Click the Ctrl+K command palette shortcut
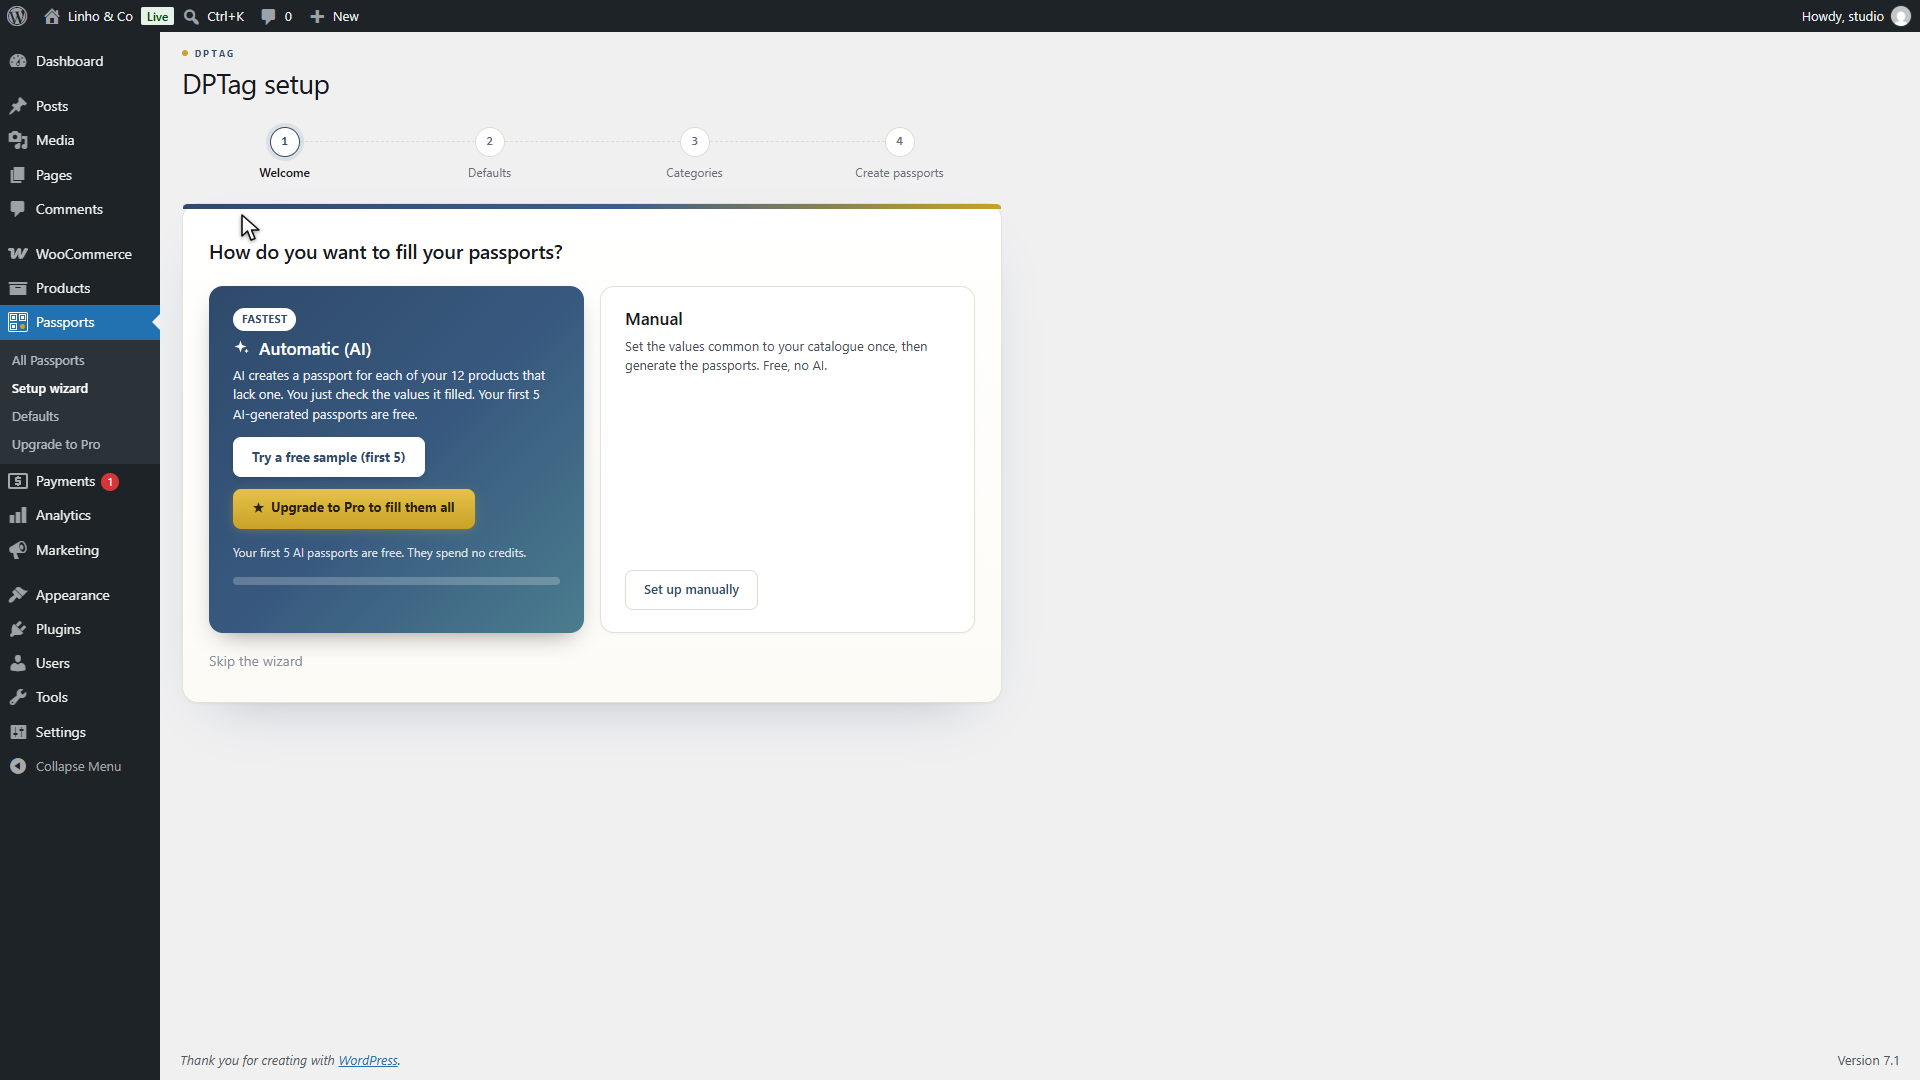 (225, 16)
